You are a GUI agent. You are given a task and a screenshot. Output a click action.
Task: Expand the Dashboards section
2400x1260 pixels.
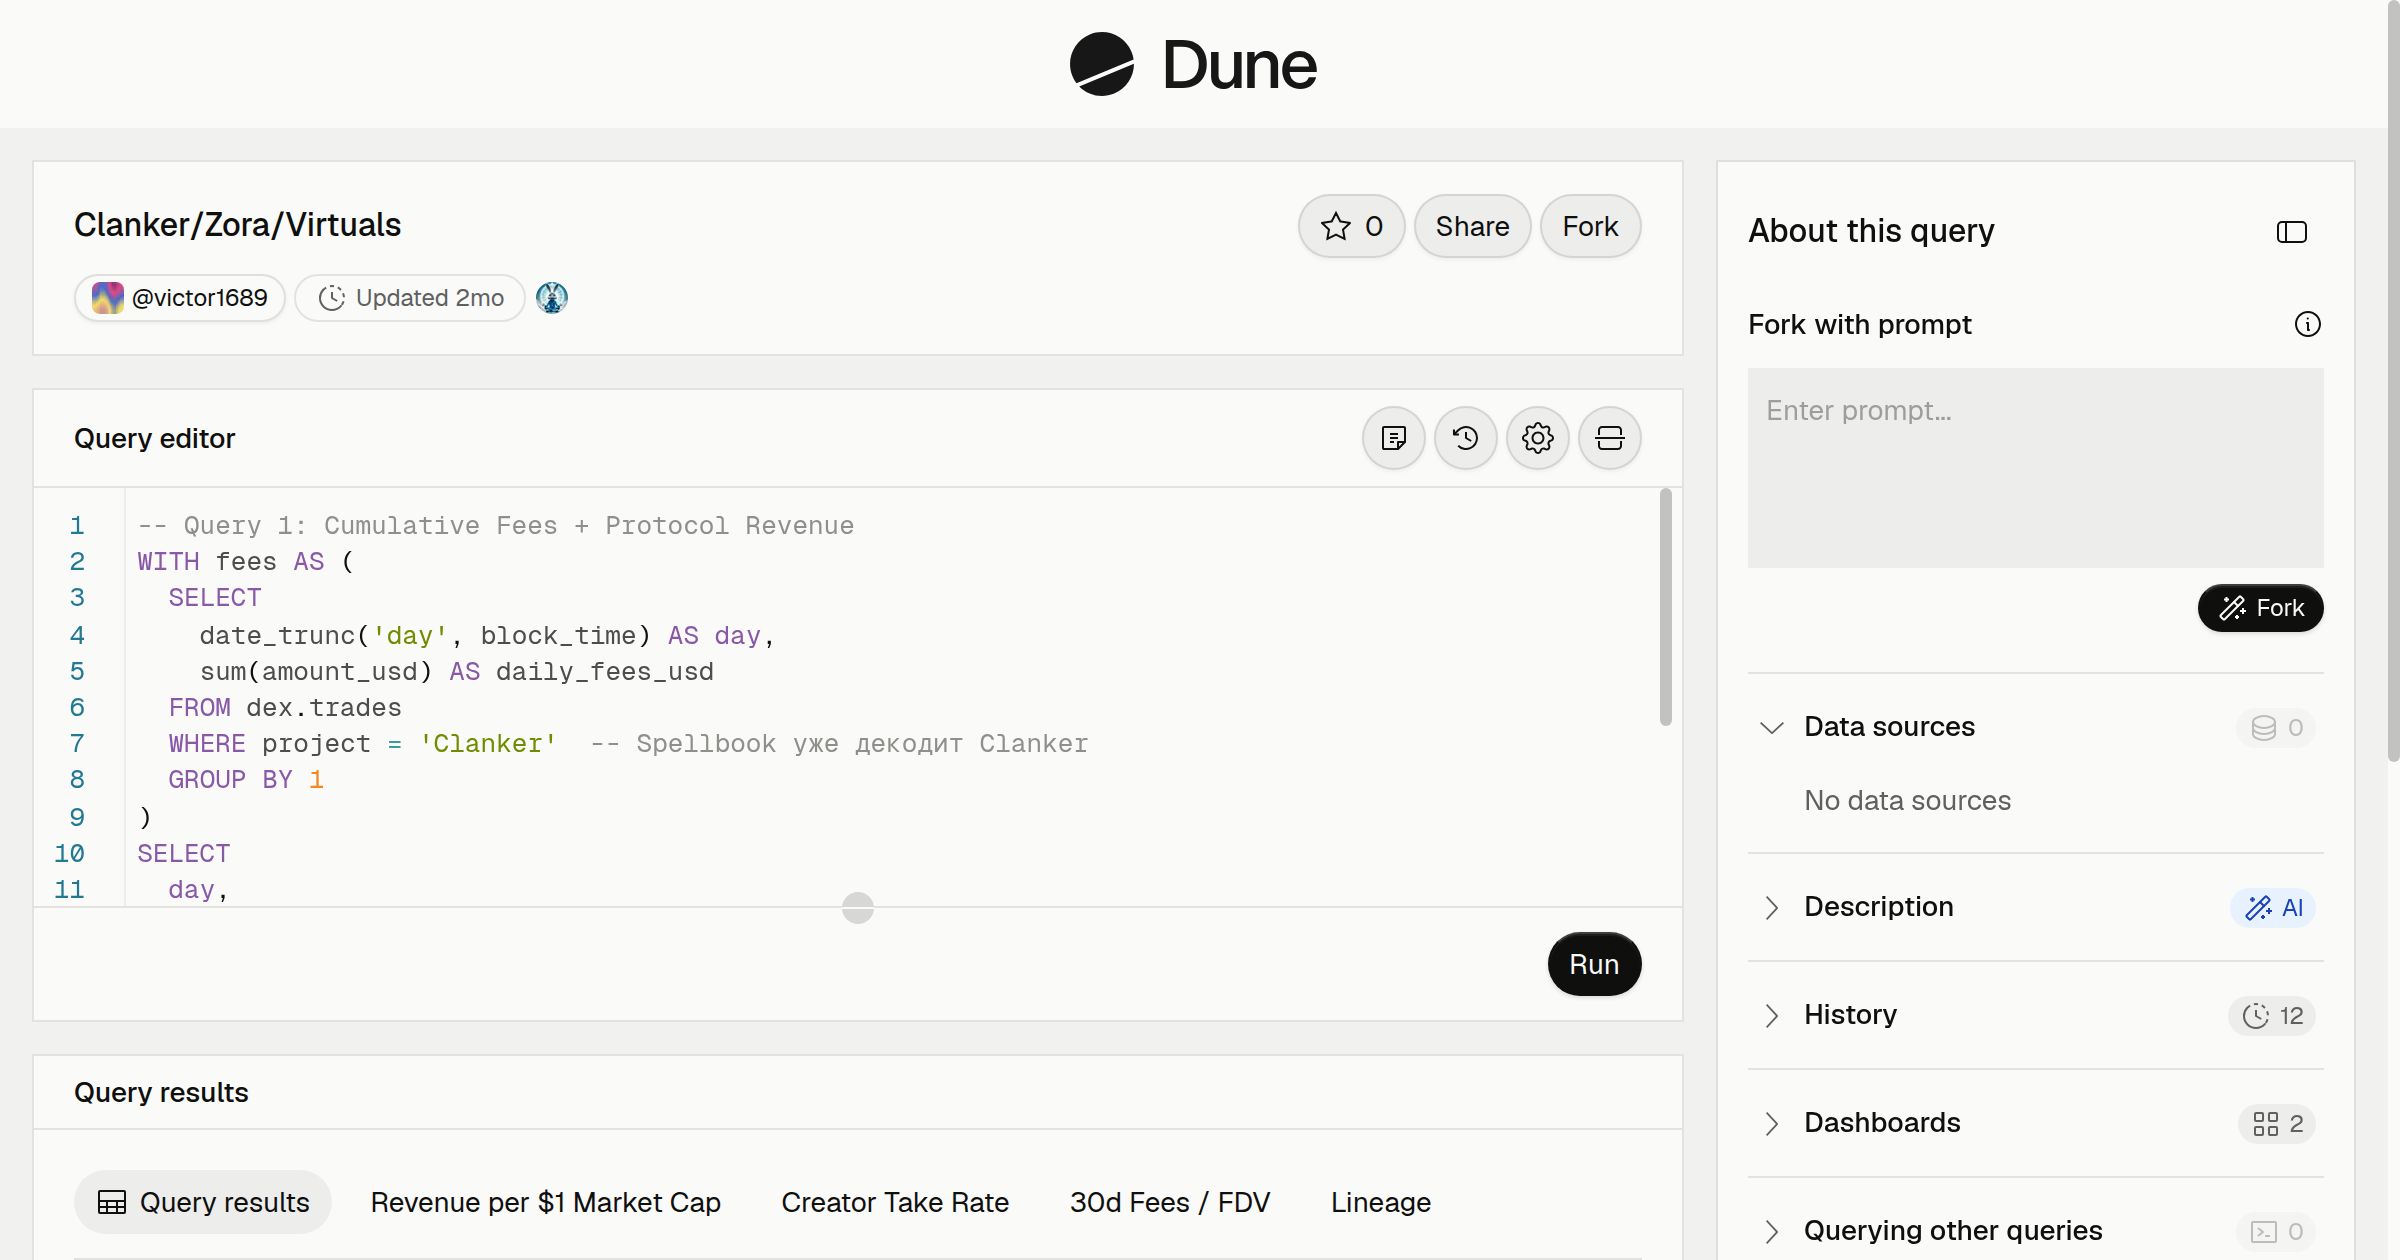point(1771,1123)
